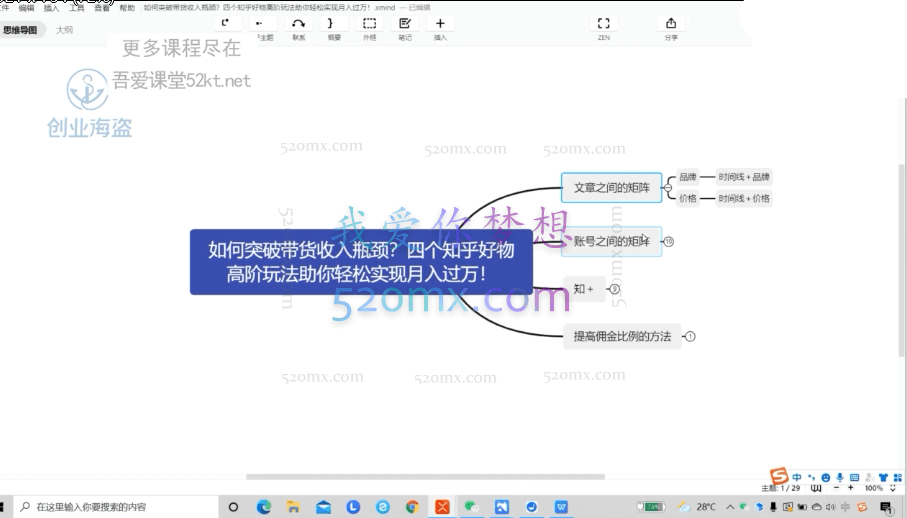
Task: Expand 知+ branch with 3 subtopics
Action: [614, 289]
